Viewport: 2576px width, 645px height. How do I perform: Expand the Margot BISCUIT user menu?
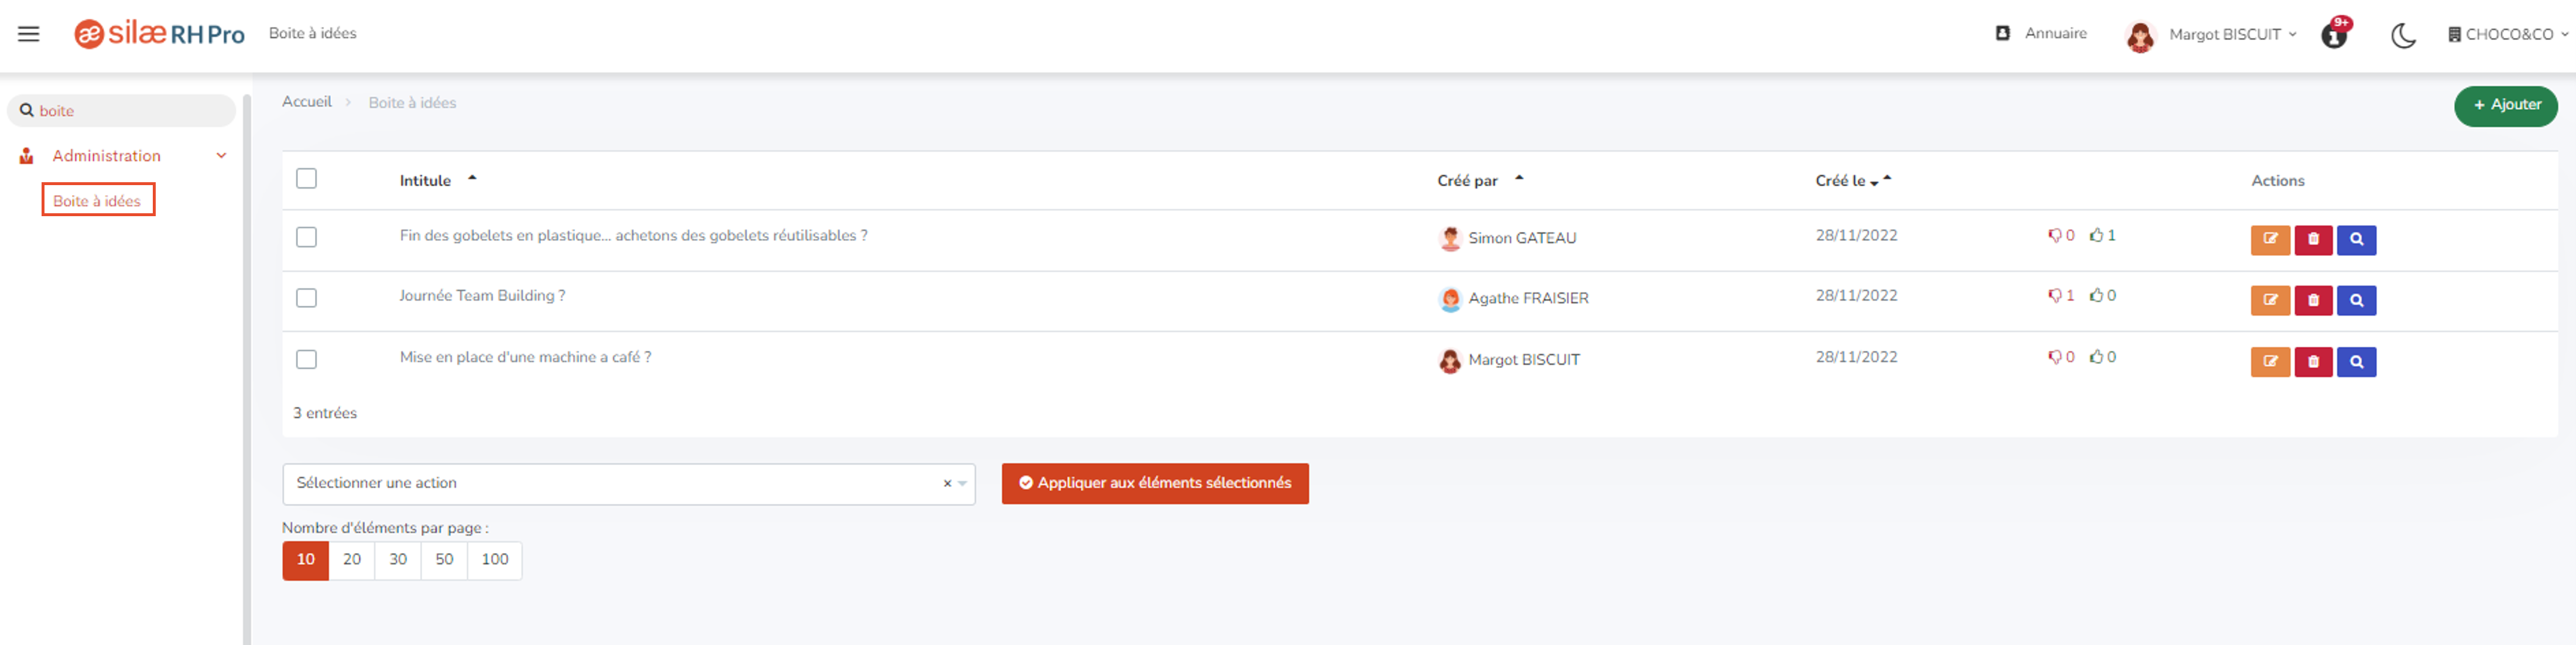click(x=2210, y=35)
